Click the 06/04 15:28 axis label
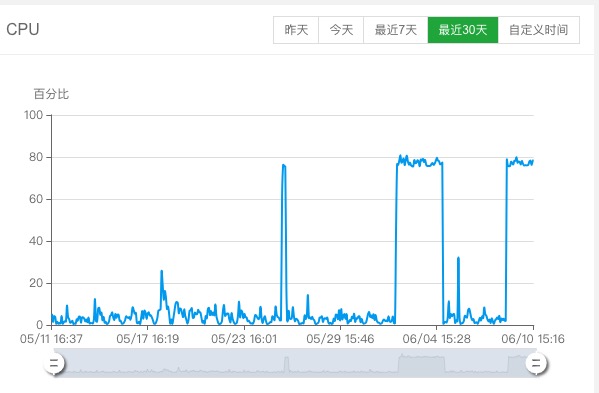The width and height of the screenshot is (599, 393). 437,339
